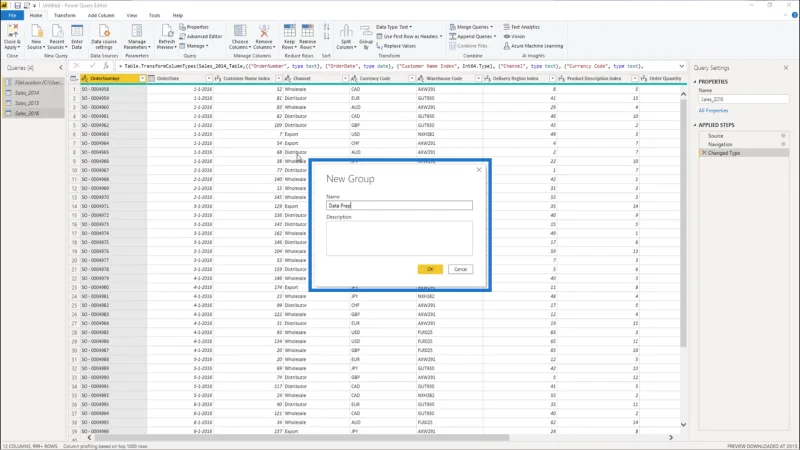The height and width of the screenshot is (450, 800).
Task: Click the Refresh Preview icon
Action: (x=166, y=37)
